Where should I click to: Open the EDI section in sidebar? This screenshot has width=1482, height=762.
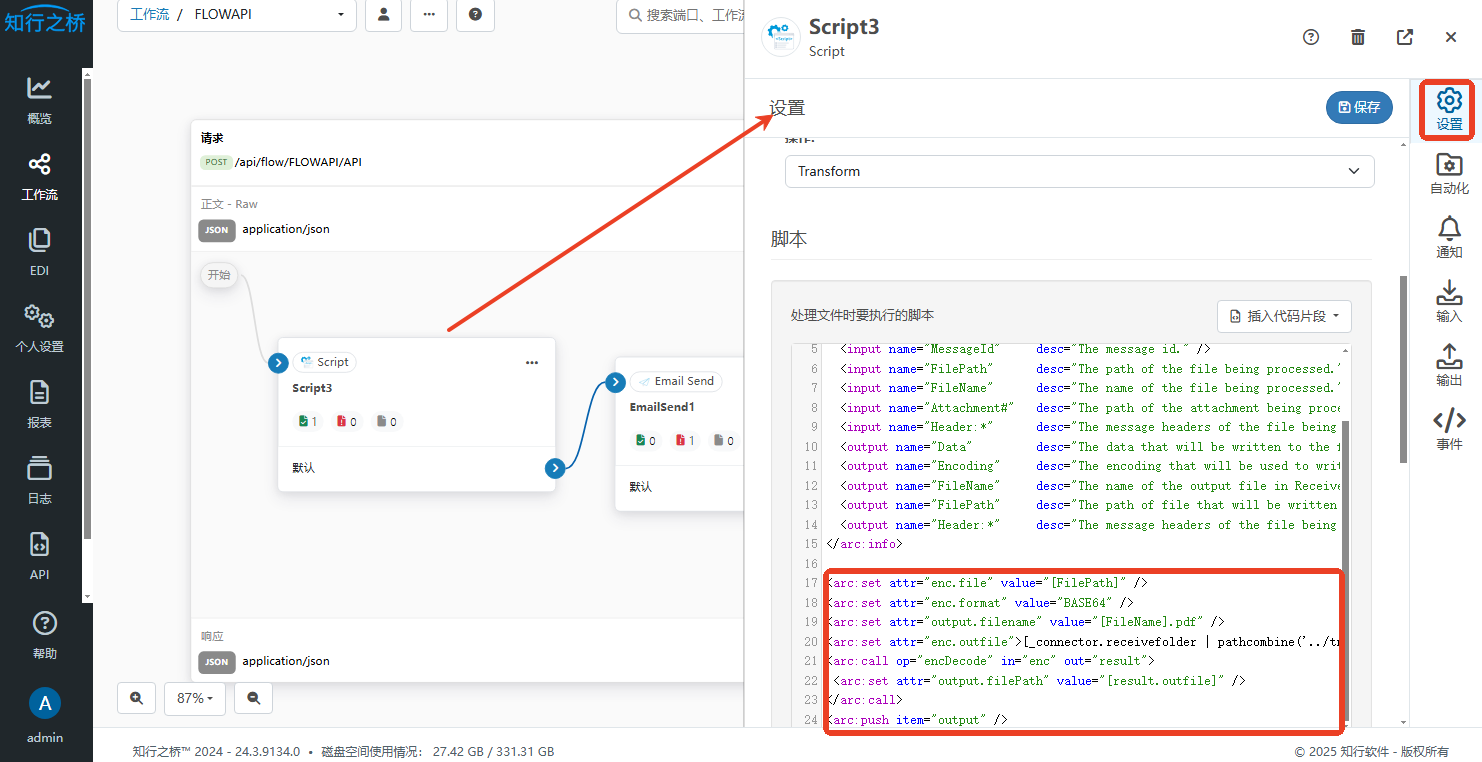pos(40,252)
